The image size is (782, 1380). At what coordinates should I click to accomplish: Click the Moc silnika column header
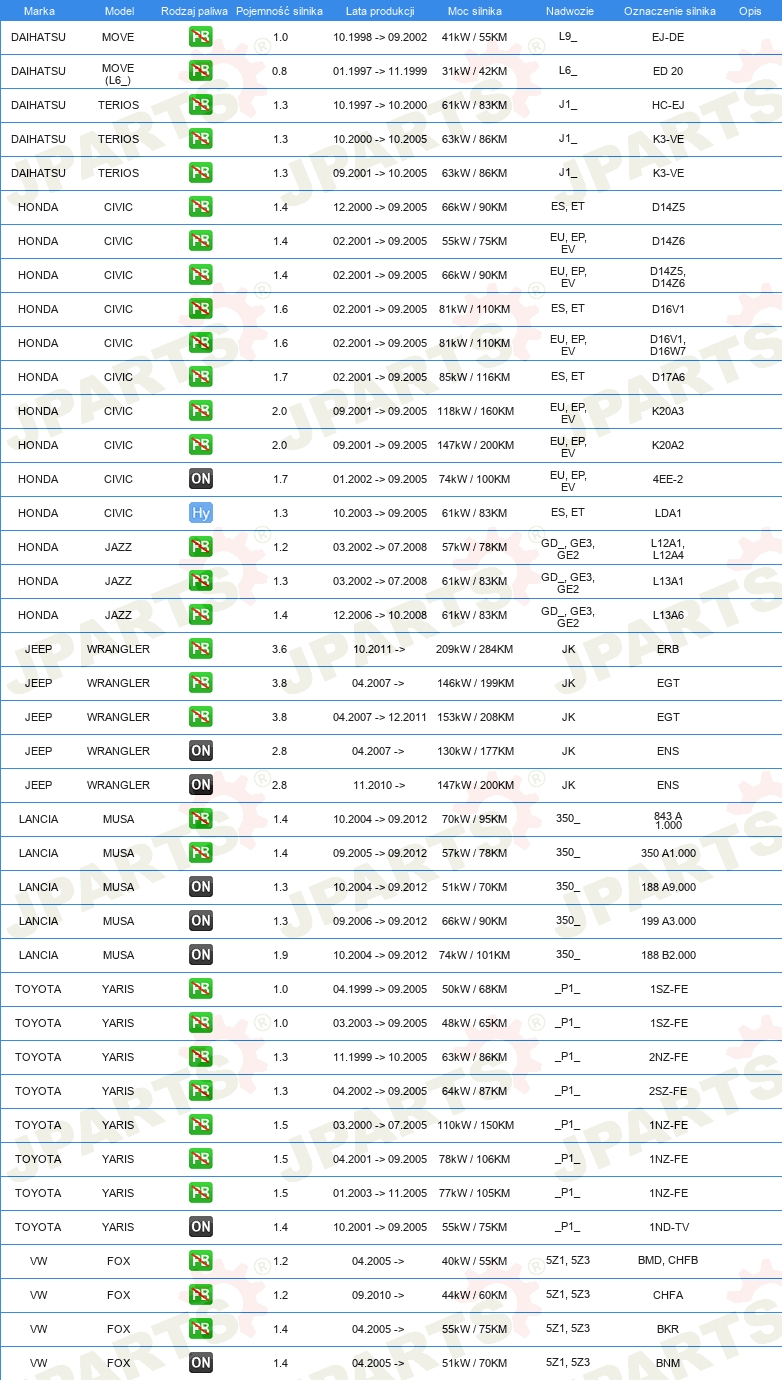(x=475, y=11)
